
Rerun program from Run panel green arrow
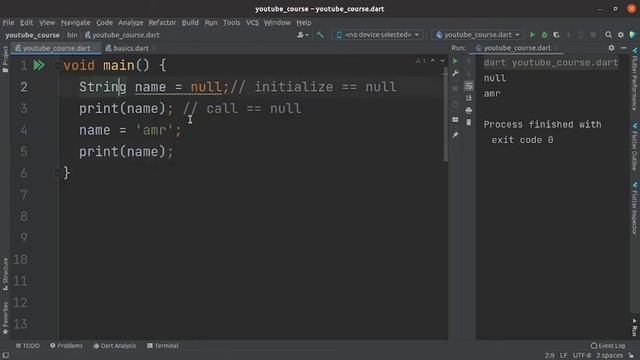point(455,61)
